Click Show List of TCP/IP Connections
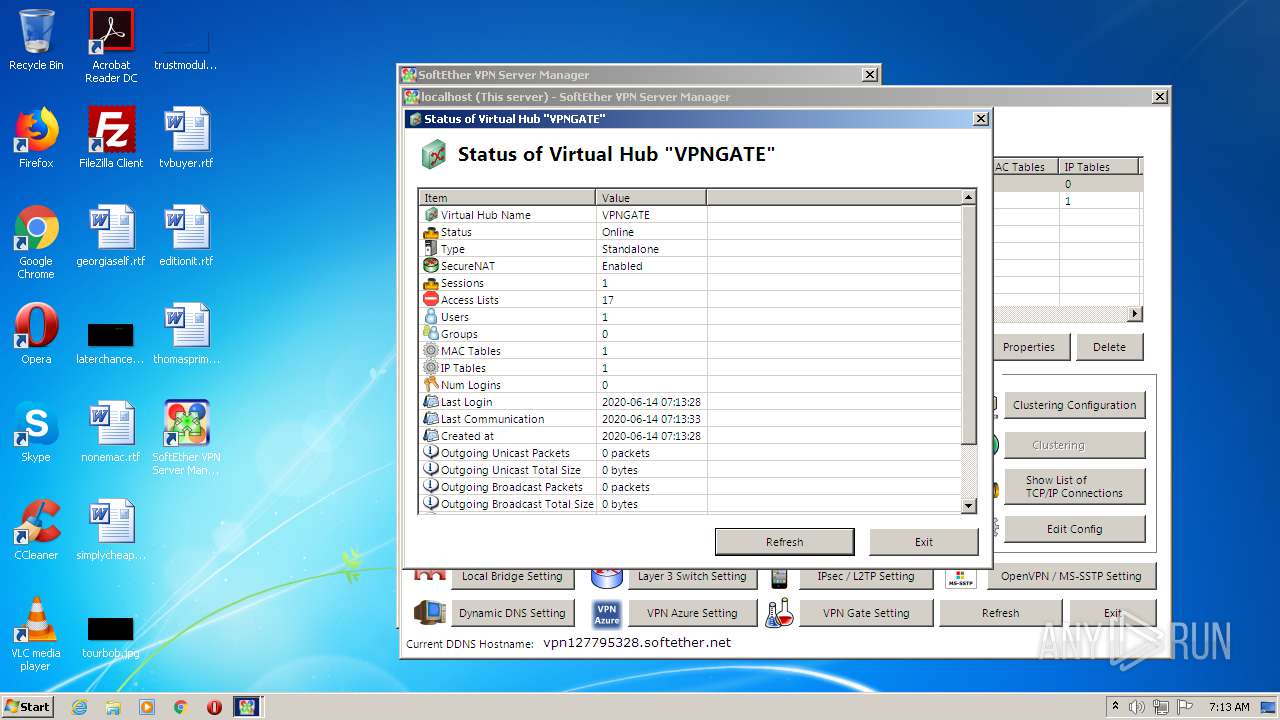Screen dimensions: 1280x720 pyautogui.click(x=1074, y=486)
